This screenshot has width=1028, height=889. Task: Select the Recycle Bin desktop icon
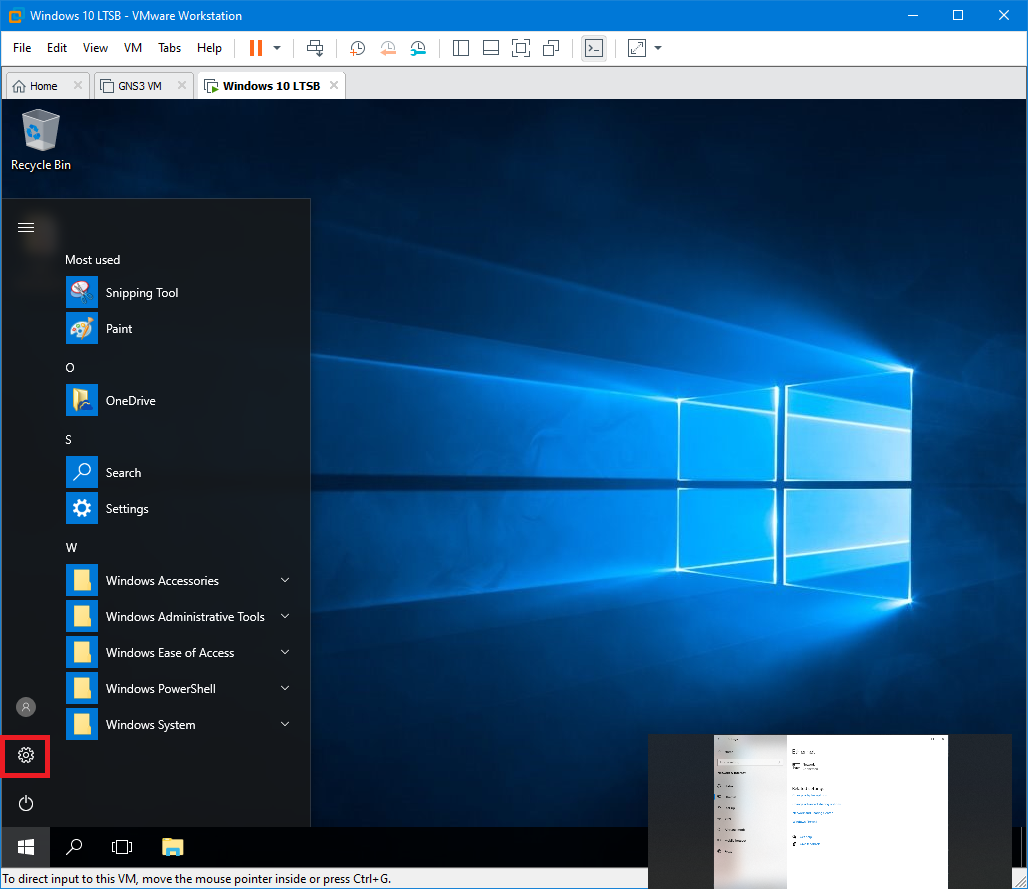[41, 141]
